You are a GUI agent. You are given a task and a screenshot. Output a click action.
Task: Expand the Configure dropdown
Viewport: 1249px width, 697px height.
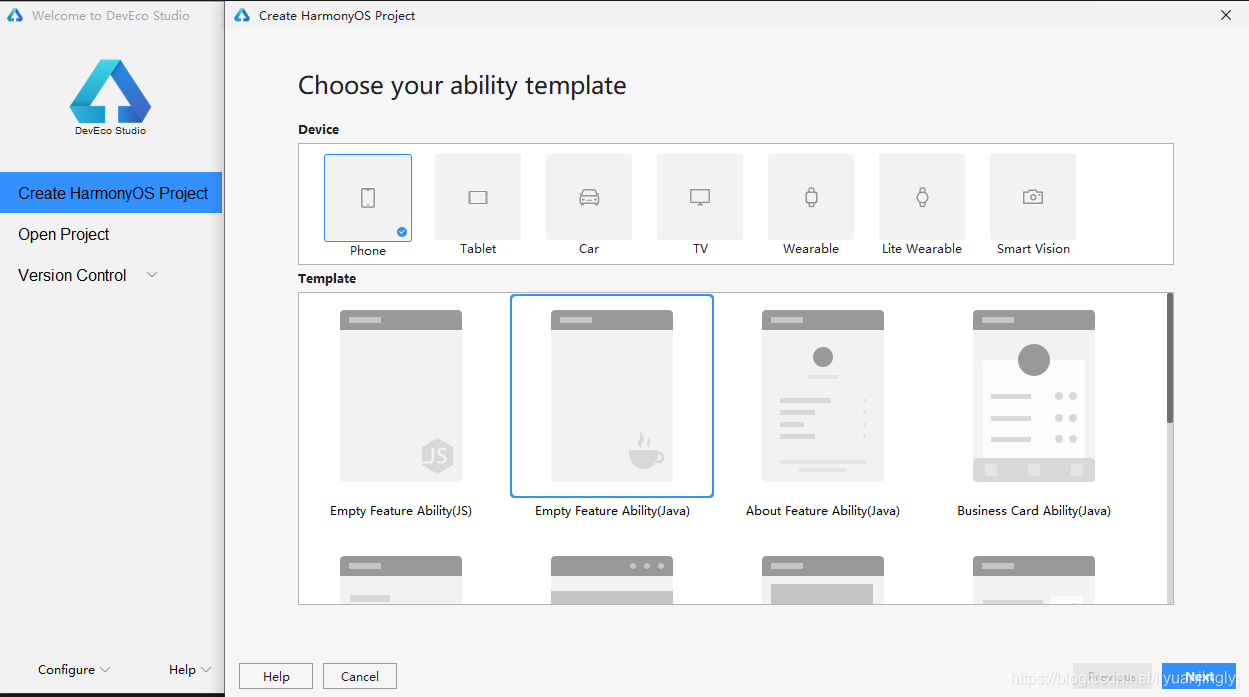coord(74,670)
